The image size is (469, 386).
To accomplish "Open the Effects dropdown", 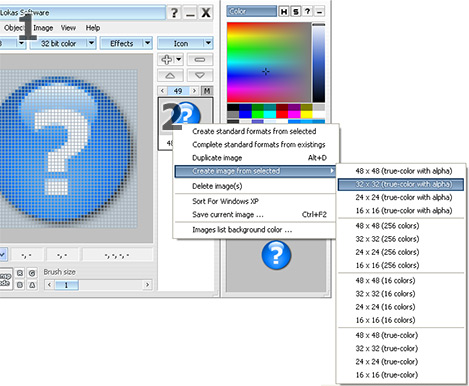I will click(127, 43).
